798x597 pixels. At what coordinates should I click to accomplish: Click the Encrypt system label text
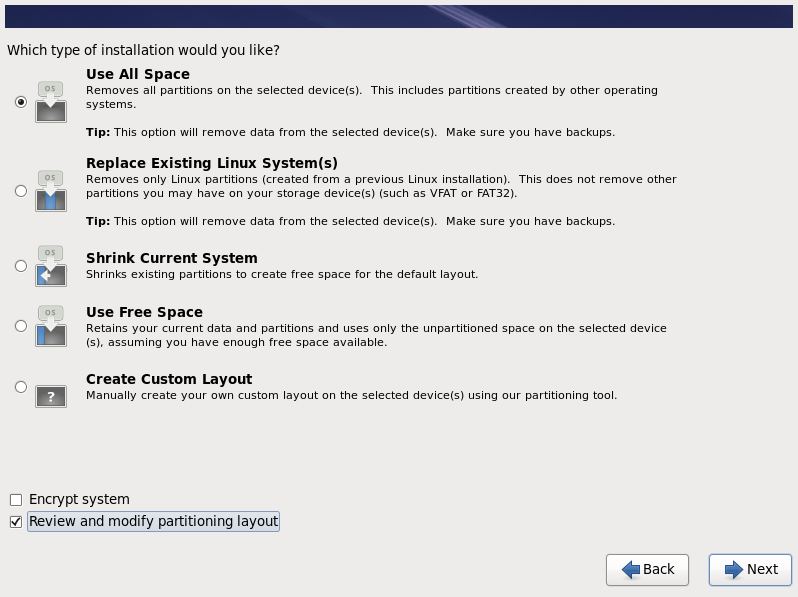pos(79,499)
